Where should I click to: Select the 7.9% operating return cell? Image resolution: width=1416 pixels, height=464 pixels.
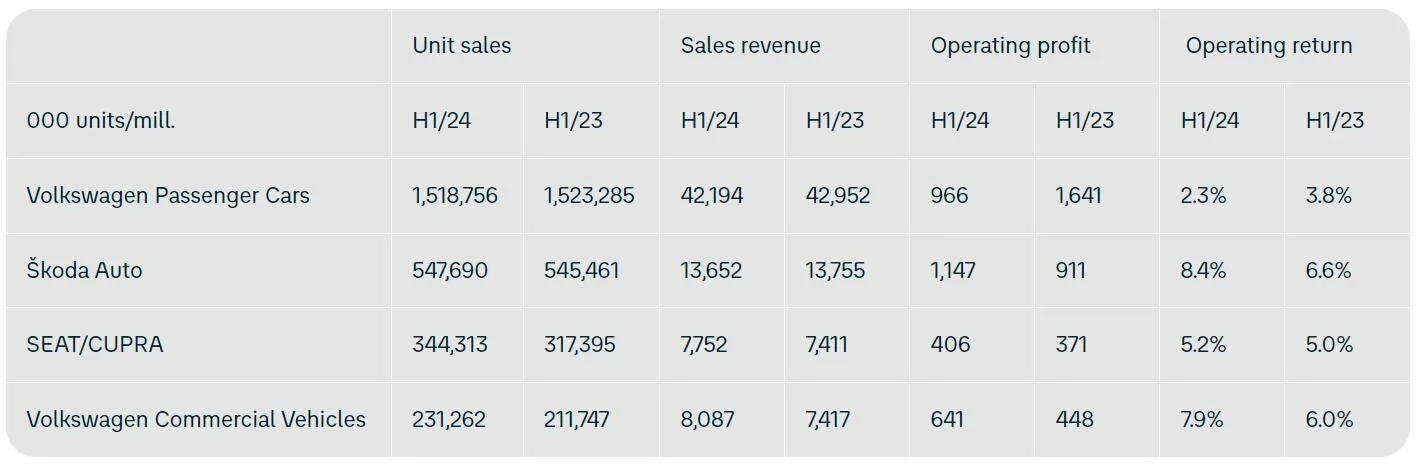coord(1202,420)
